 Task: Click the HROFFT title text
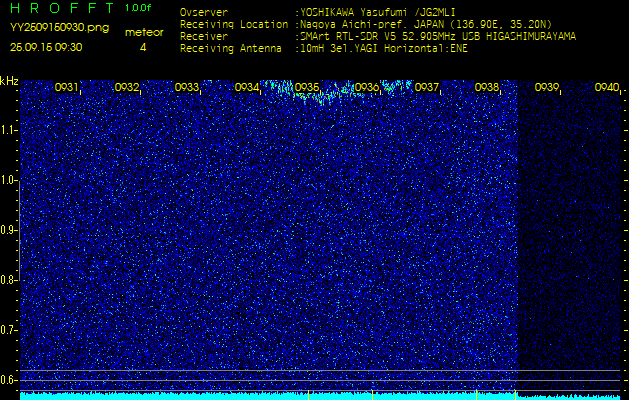coord(63,8)
